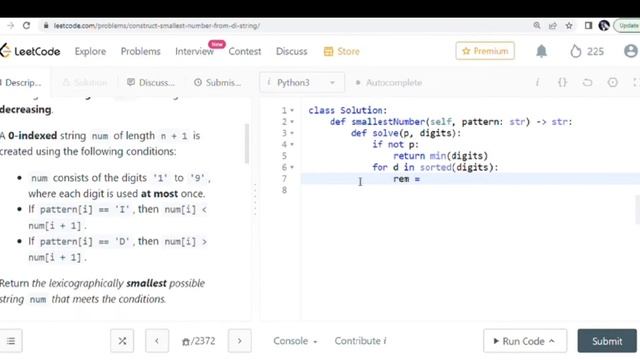Image resolution: width=640 pixels, height=360 pixels.
Task: Expand the Console panel
Action: [x=295, y=341]
